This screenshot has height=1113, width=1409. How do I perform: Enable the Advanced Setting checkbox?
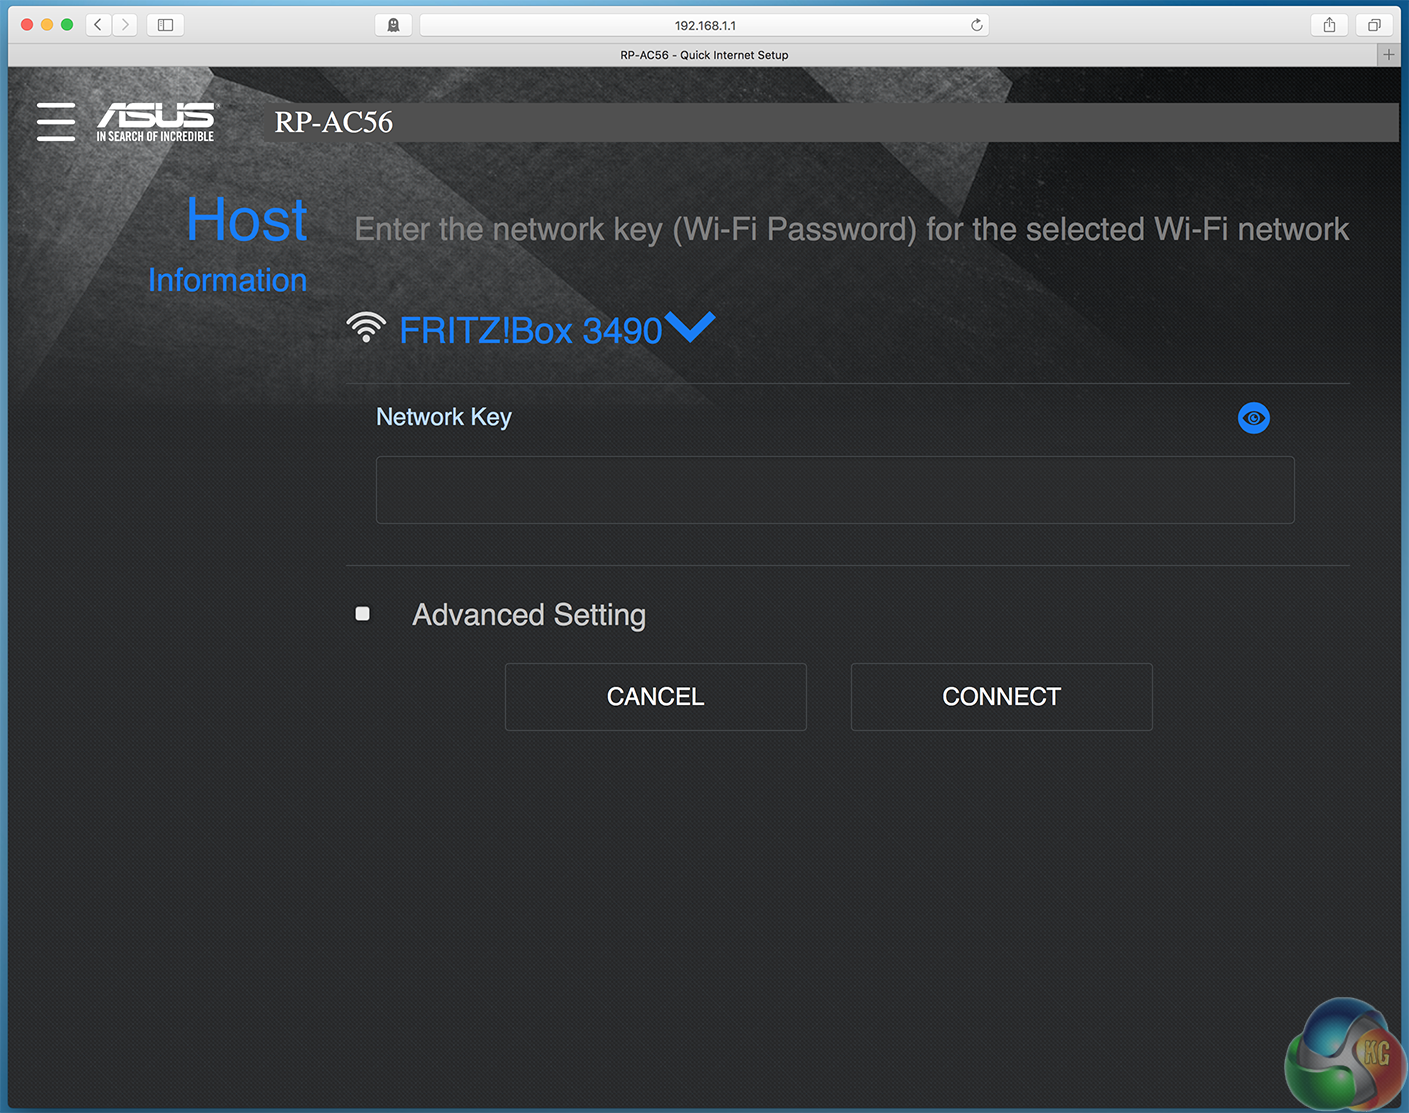point(363,614)
